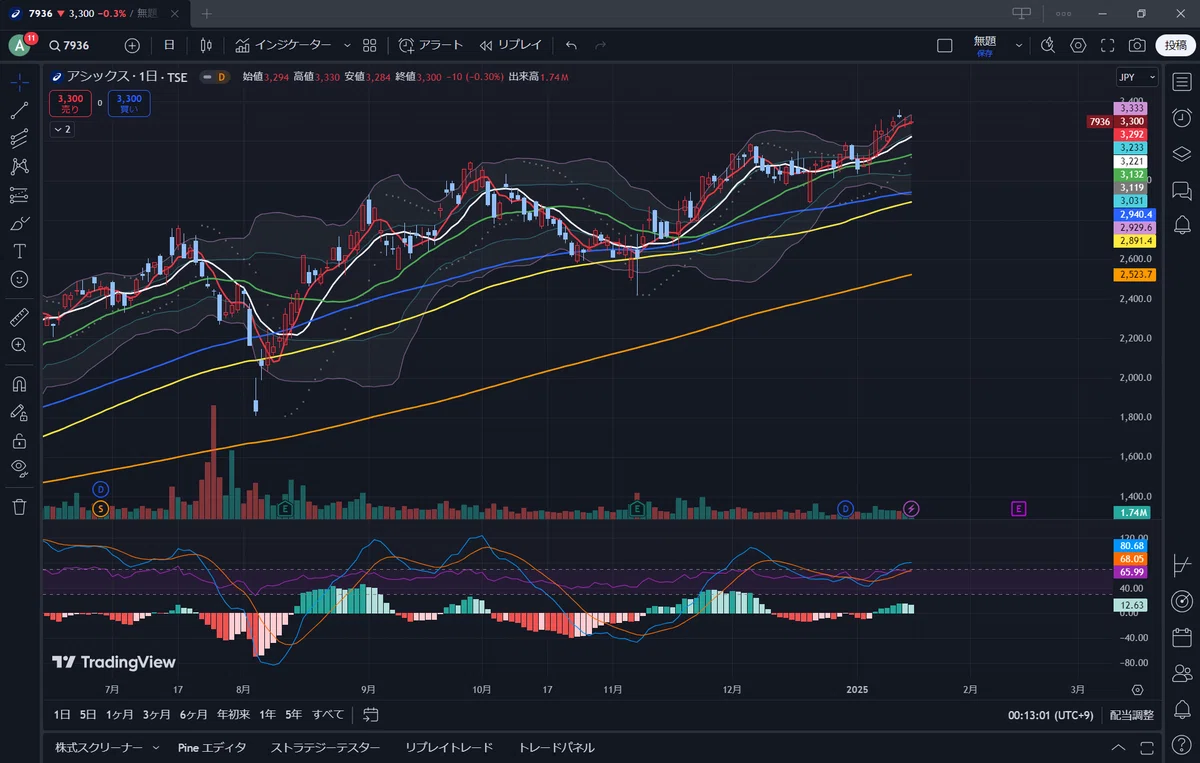1200x763 pixels.
Task: Select the text annotation tool
Action: [19, 251]
